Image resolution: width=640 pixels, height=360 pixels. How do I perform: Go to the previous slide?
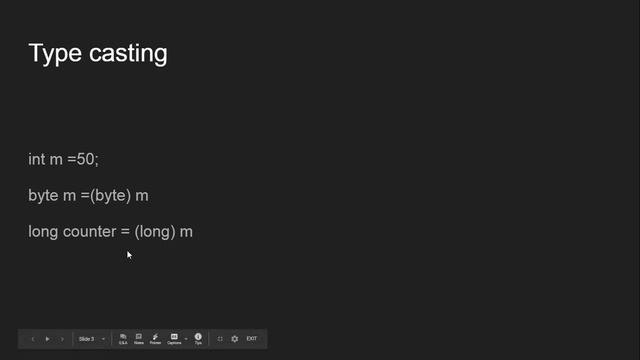point(33,339)
